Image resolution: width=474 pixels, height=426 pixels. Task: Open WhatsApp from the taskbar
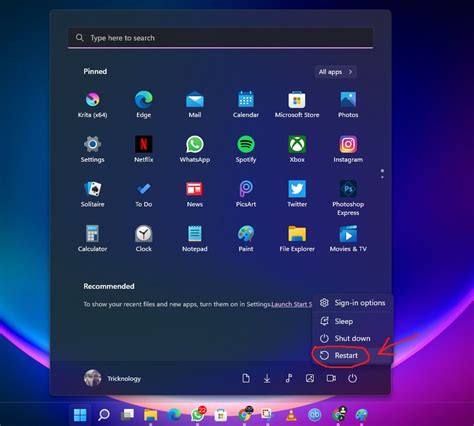pyautogui.click(x=198, y=415)
